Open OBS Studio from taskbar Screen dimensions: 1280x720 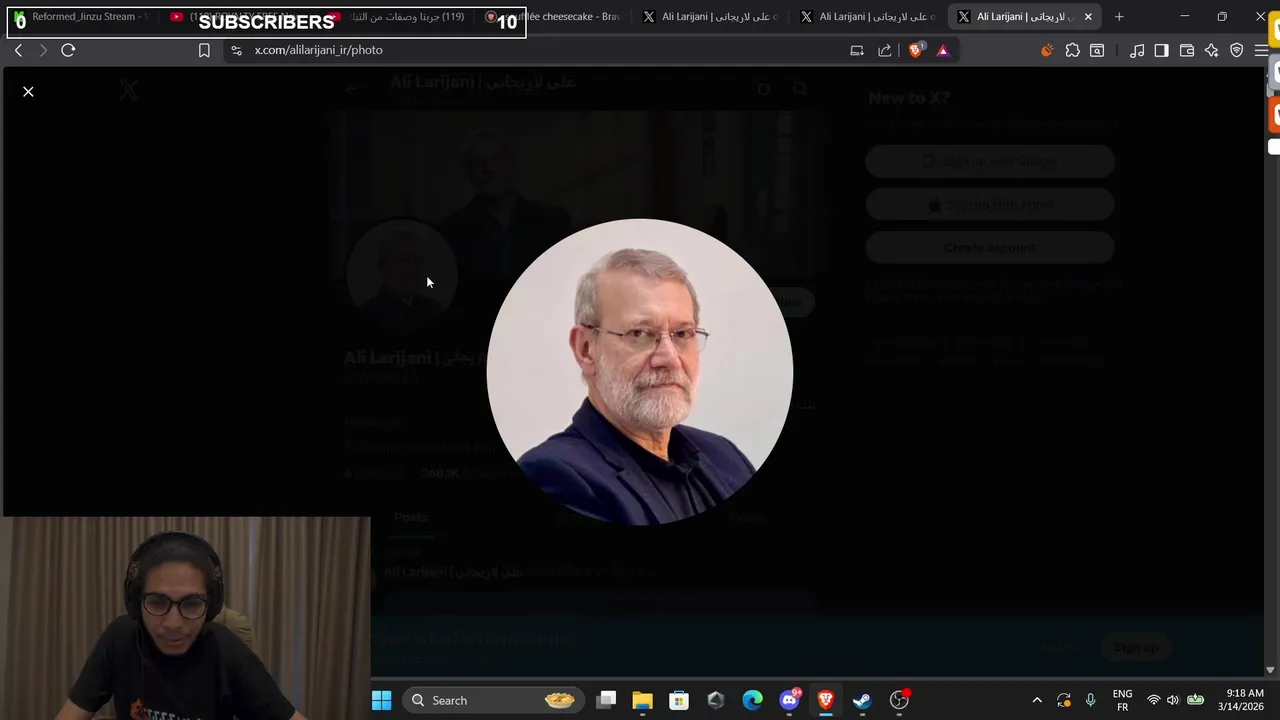(899, 700)
